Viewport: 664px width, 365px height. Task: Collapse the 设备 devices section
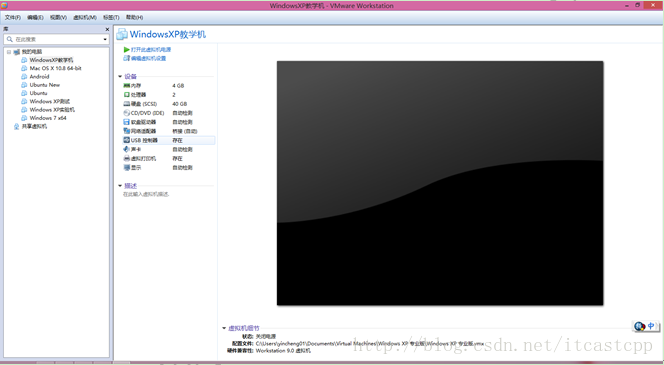click(x=120, y=77)
